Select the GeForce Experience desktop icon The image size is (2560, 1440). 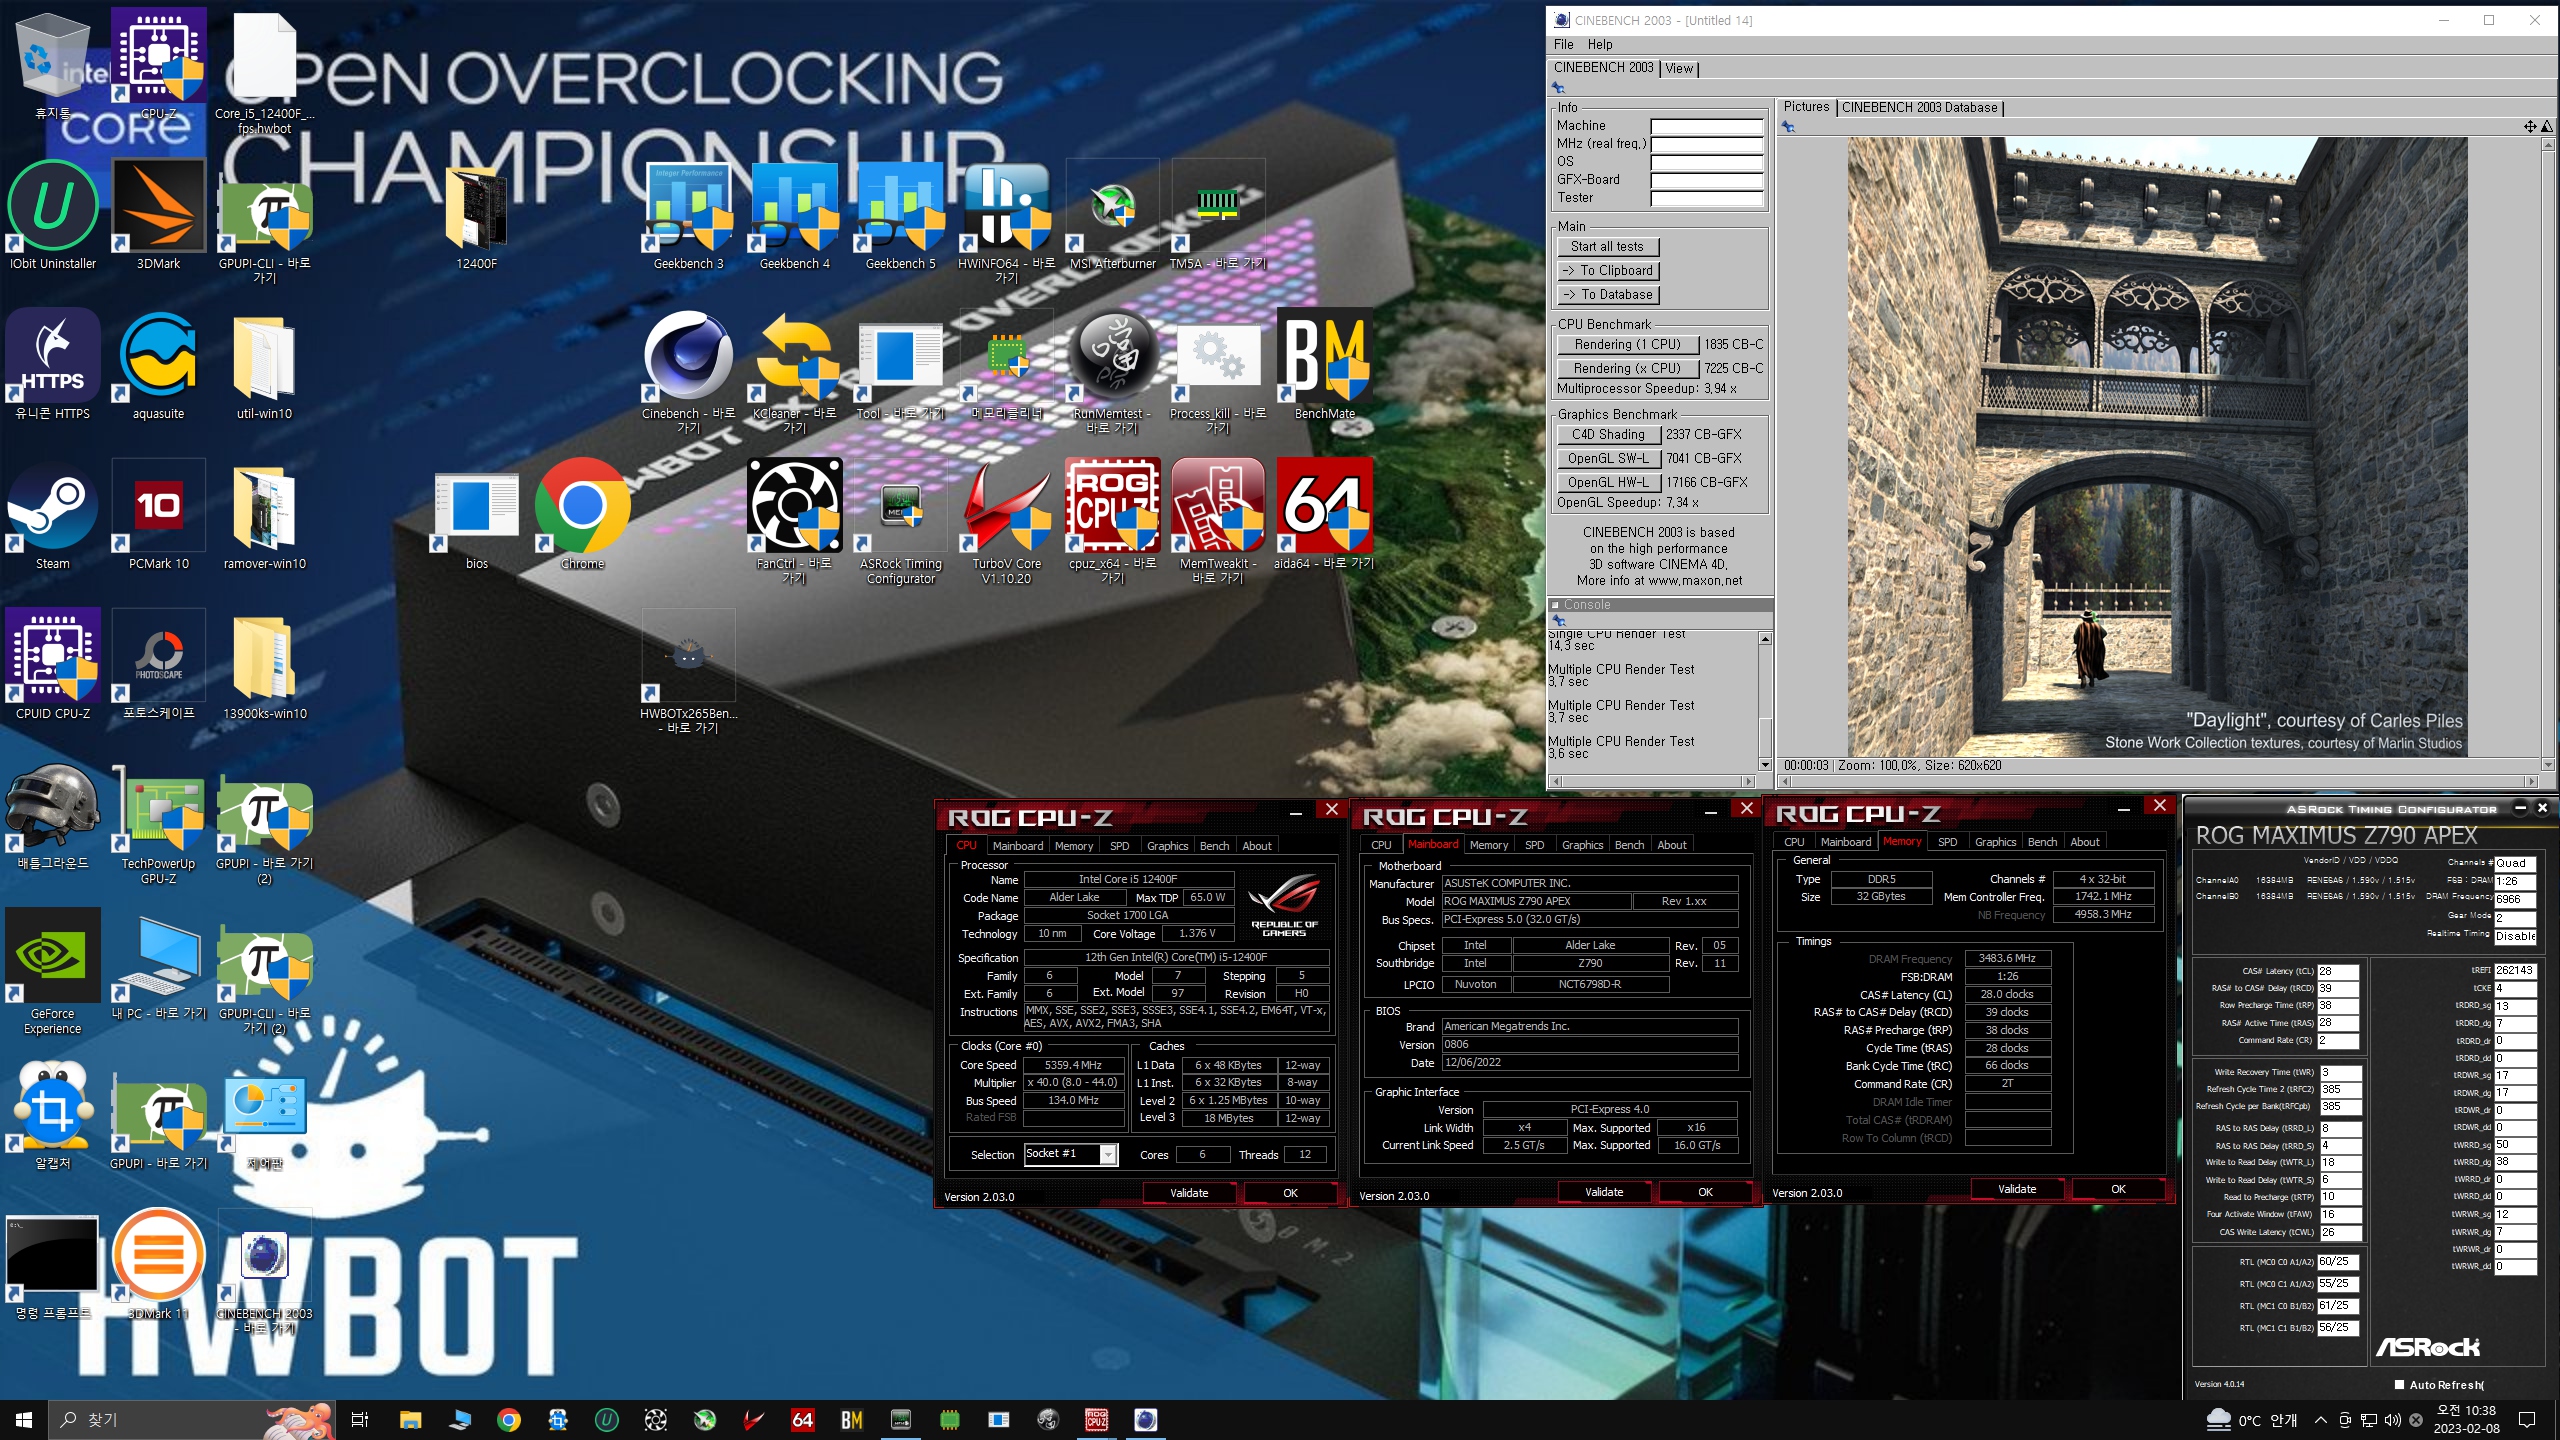click(53, 972)
